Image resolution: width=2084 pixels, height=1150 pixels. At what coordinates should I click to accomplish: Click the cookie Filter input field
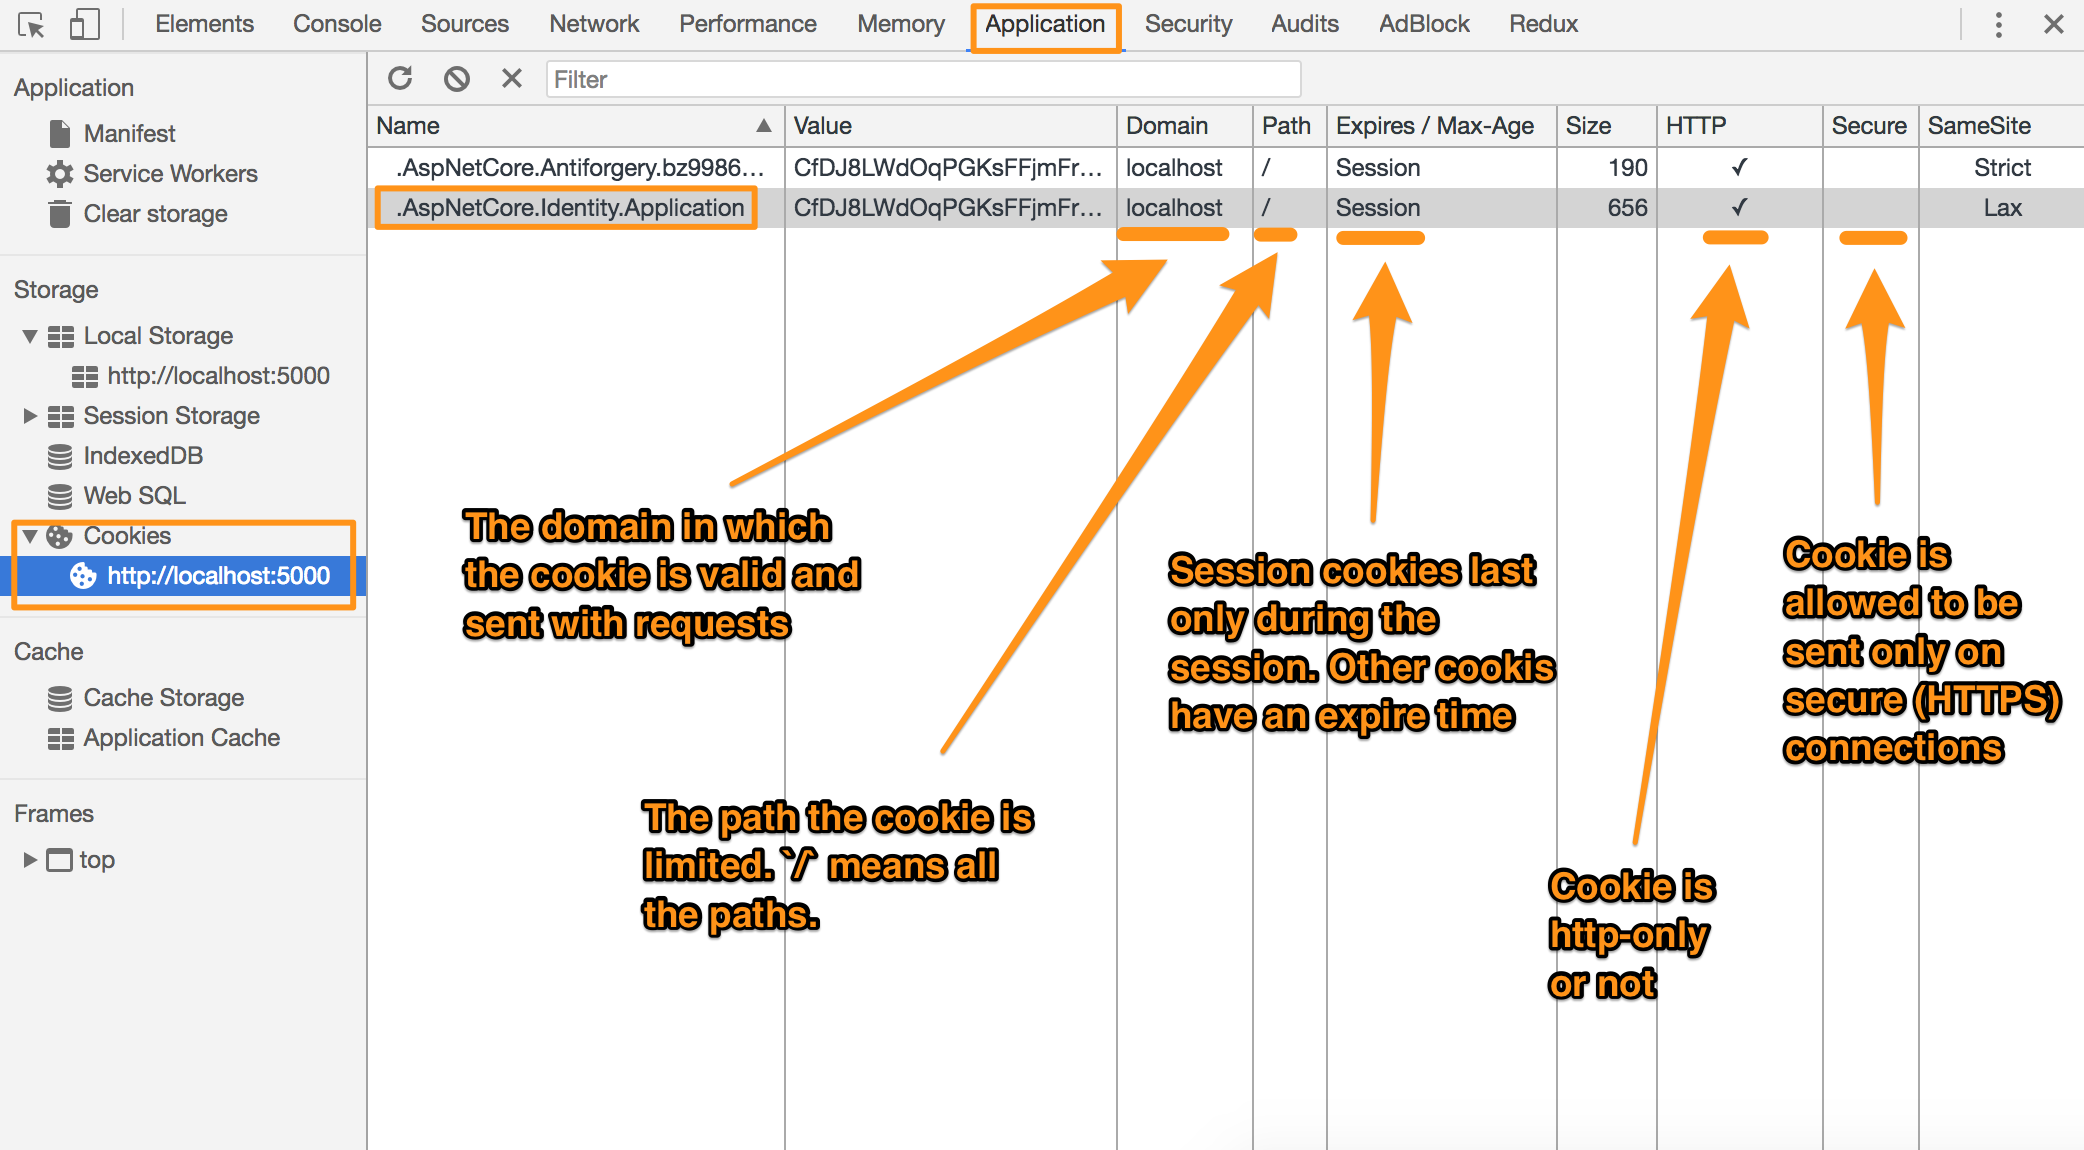[x=922, y=79]
